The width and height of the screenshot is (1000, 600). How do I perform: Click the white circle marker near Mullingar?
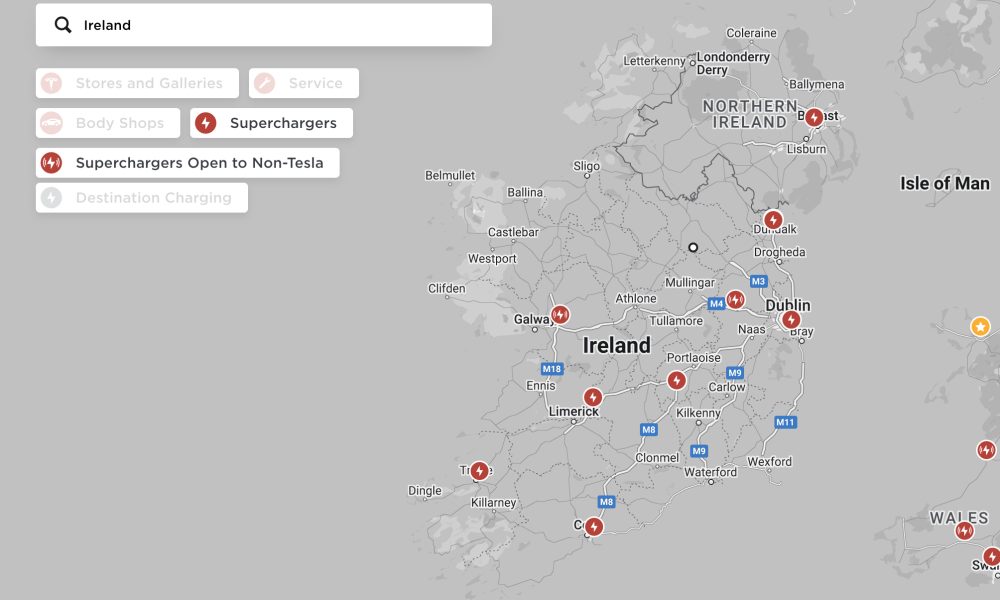tap(693, 247)
